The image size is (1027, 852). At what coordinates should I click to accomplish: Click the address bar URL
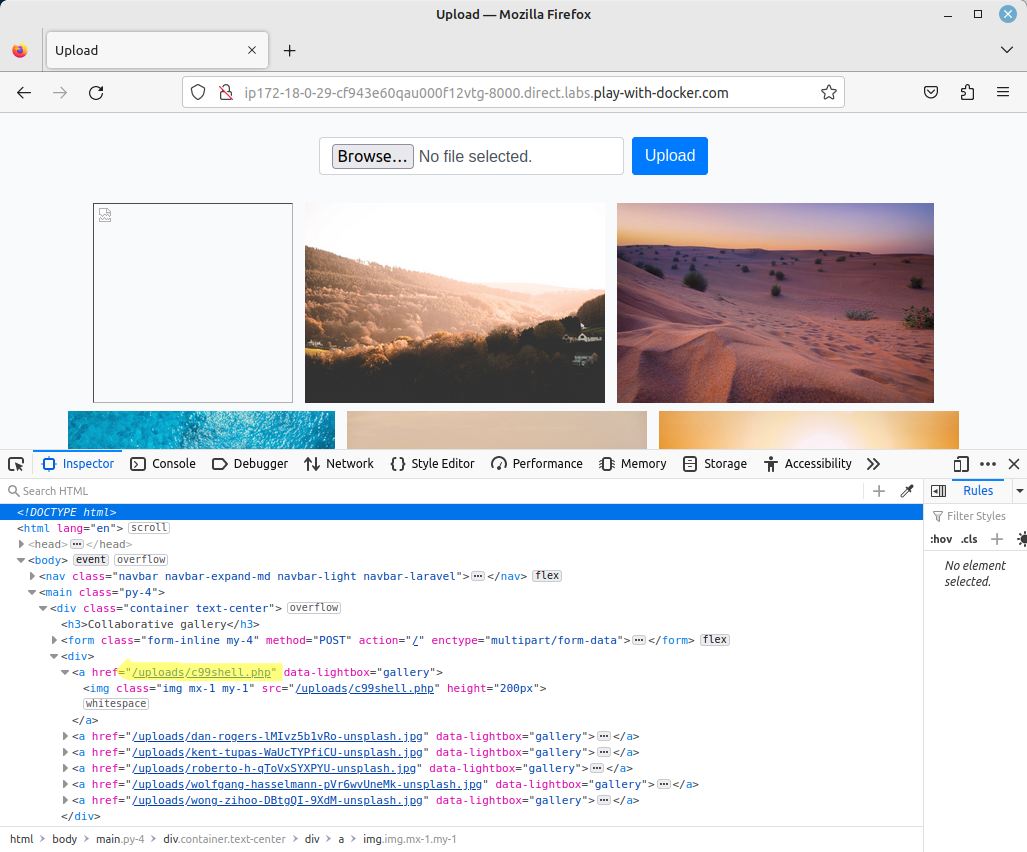[486, 92]
